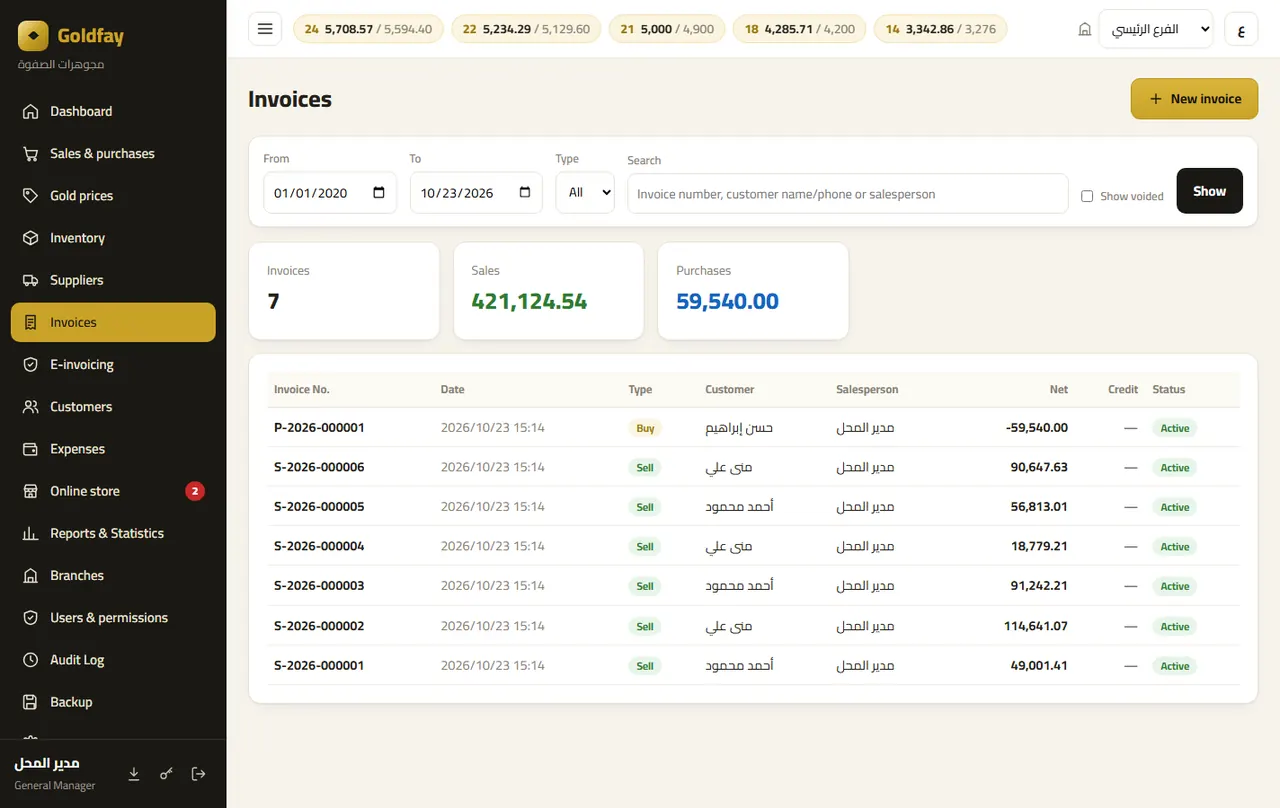1280x808 pixels.
Task: Click the To date field
Action: (x=476, y=193)
